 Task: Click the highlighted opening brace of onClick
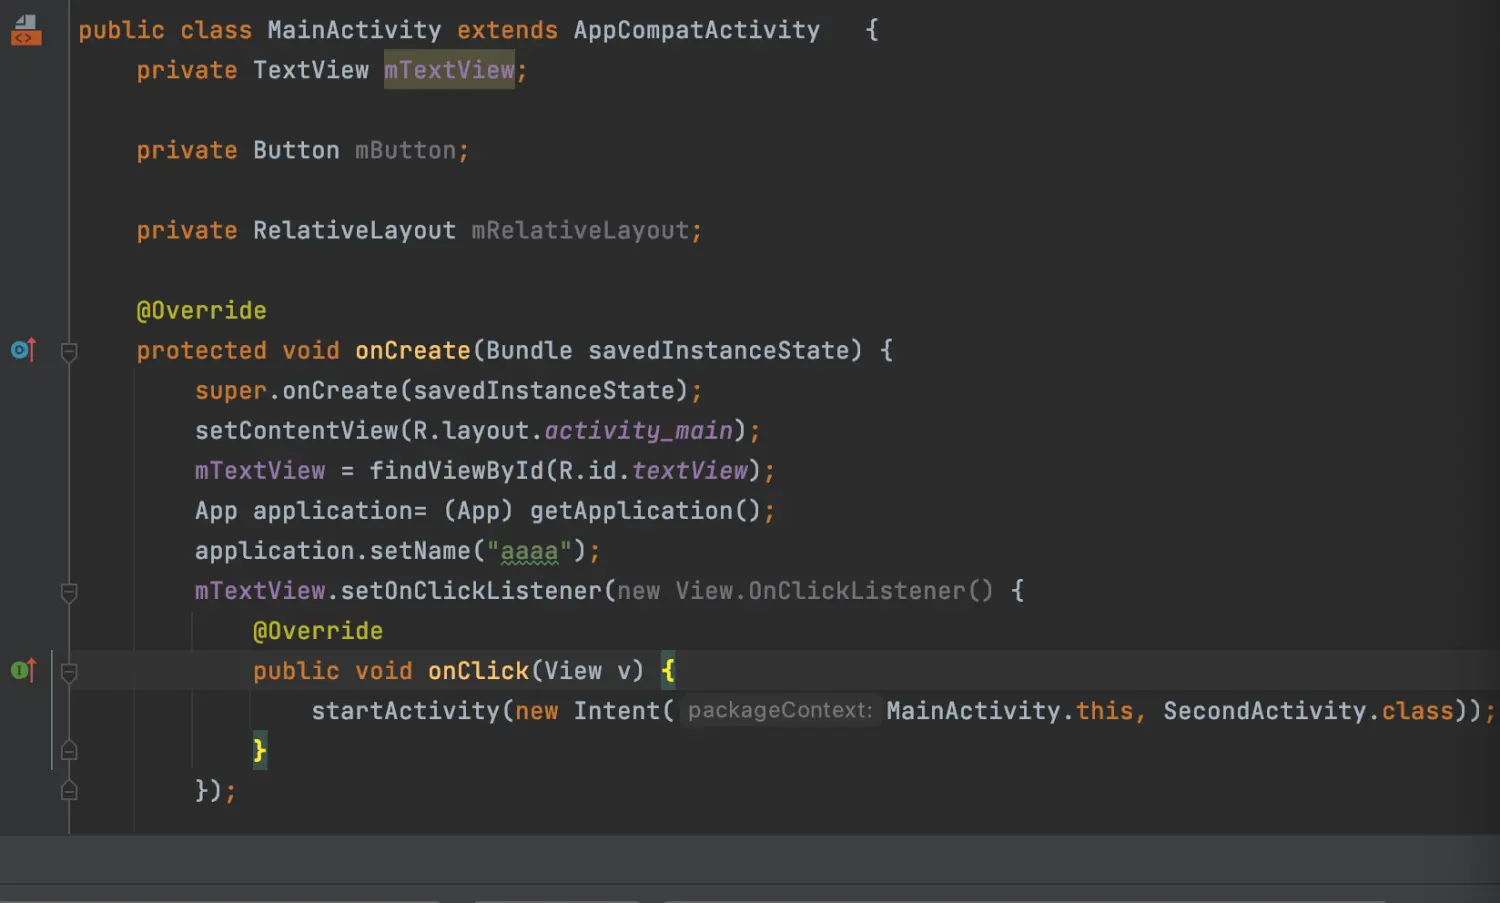tap(668, 670)
